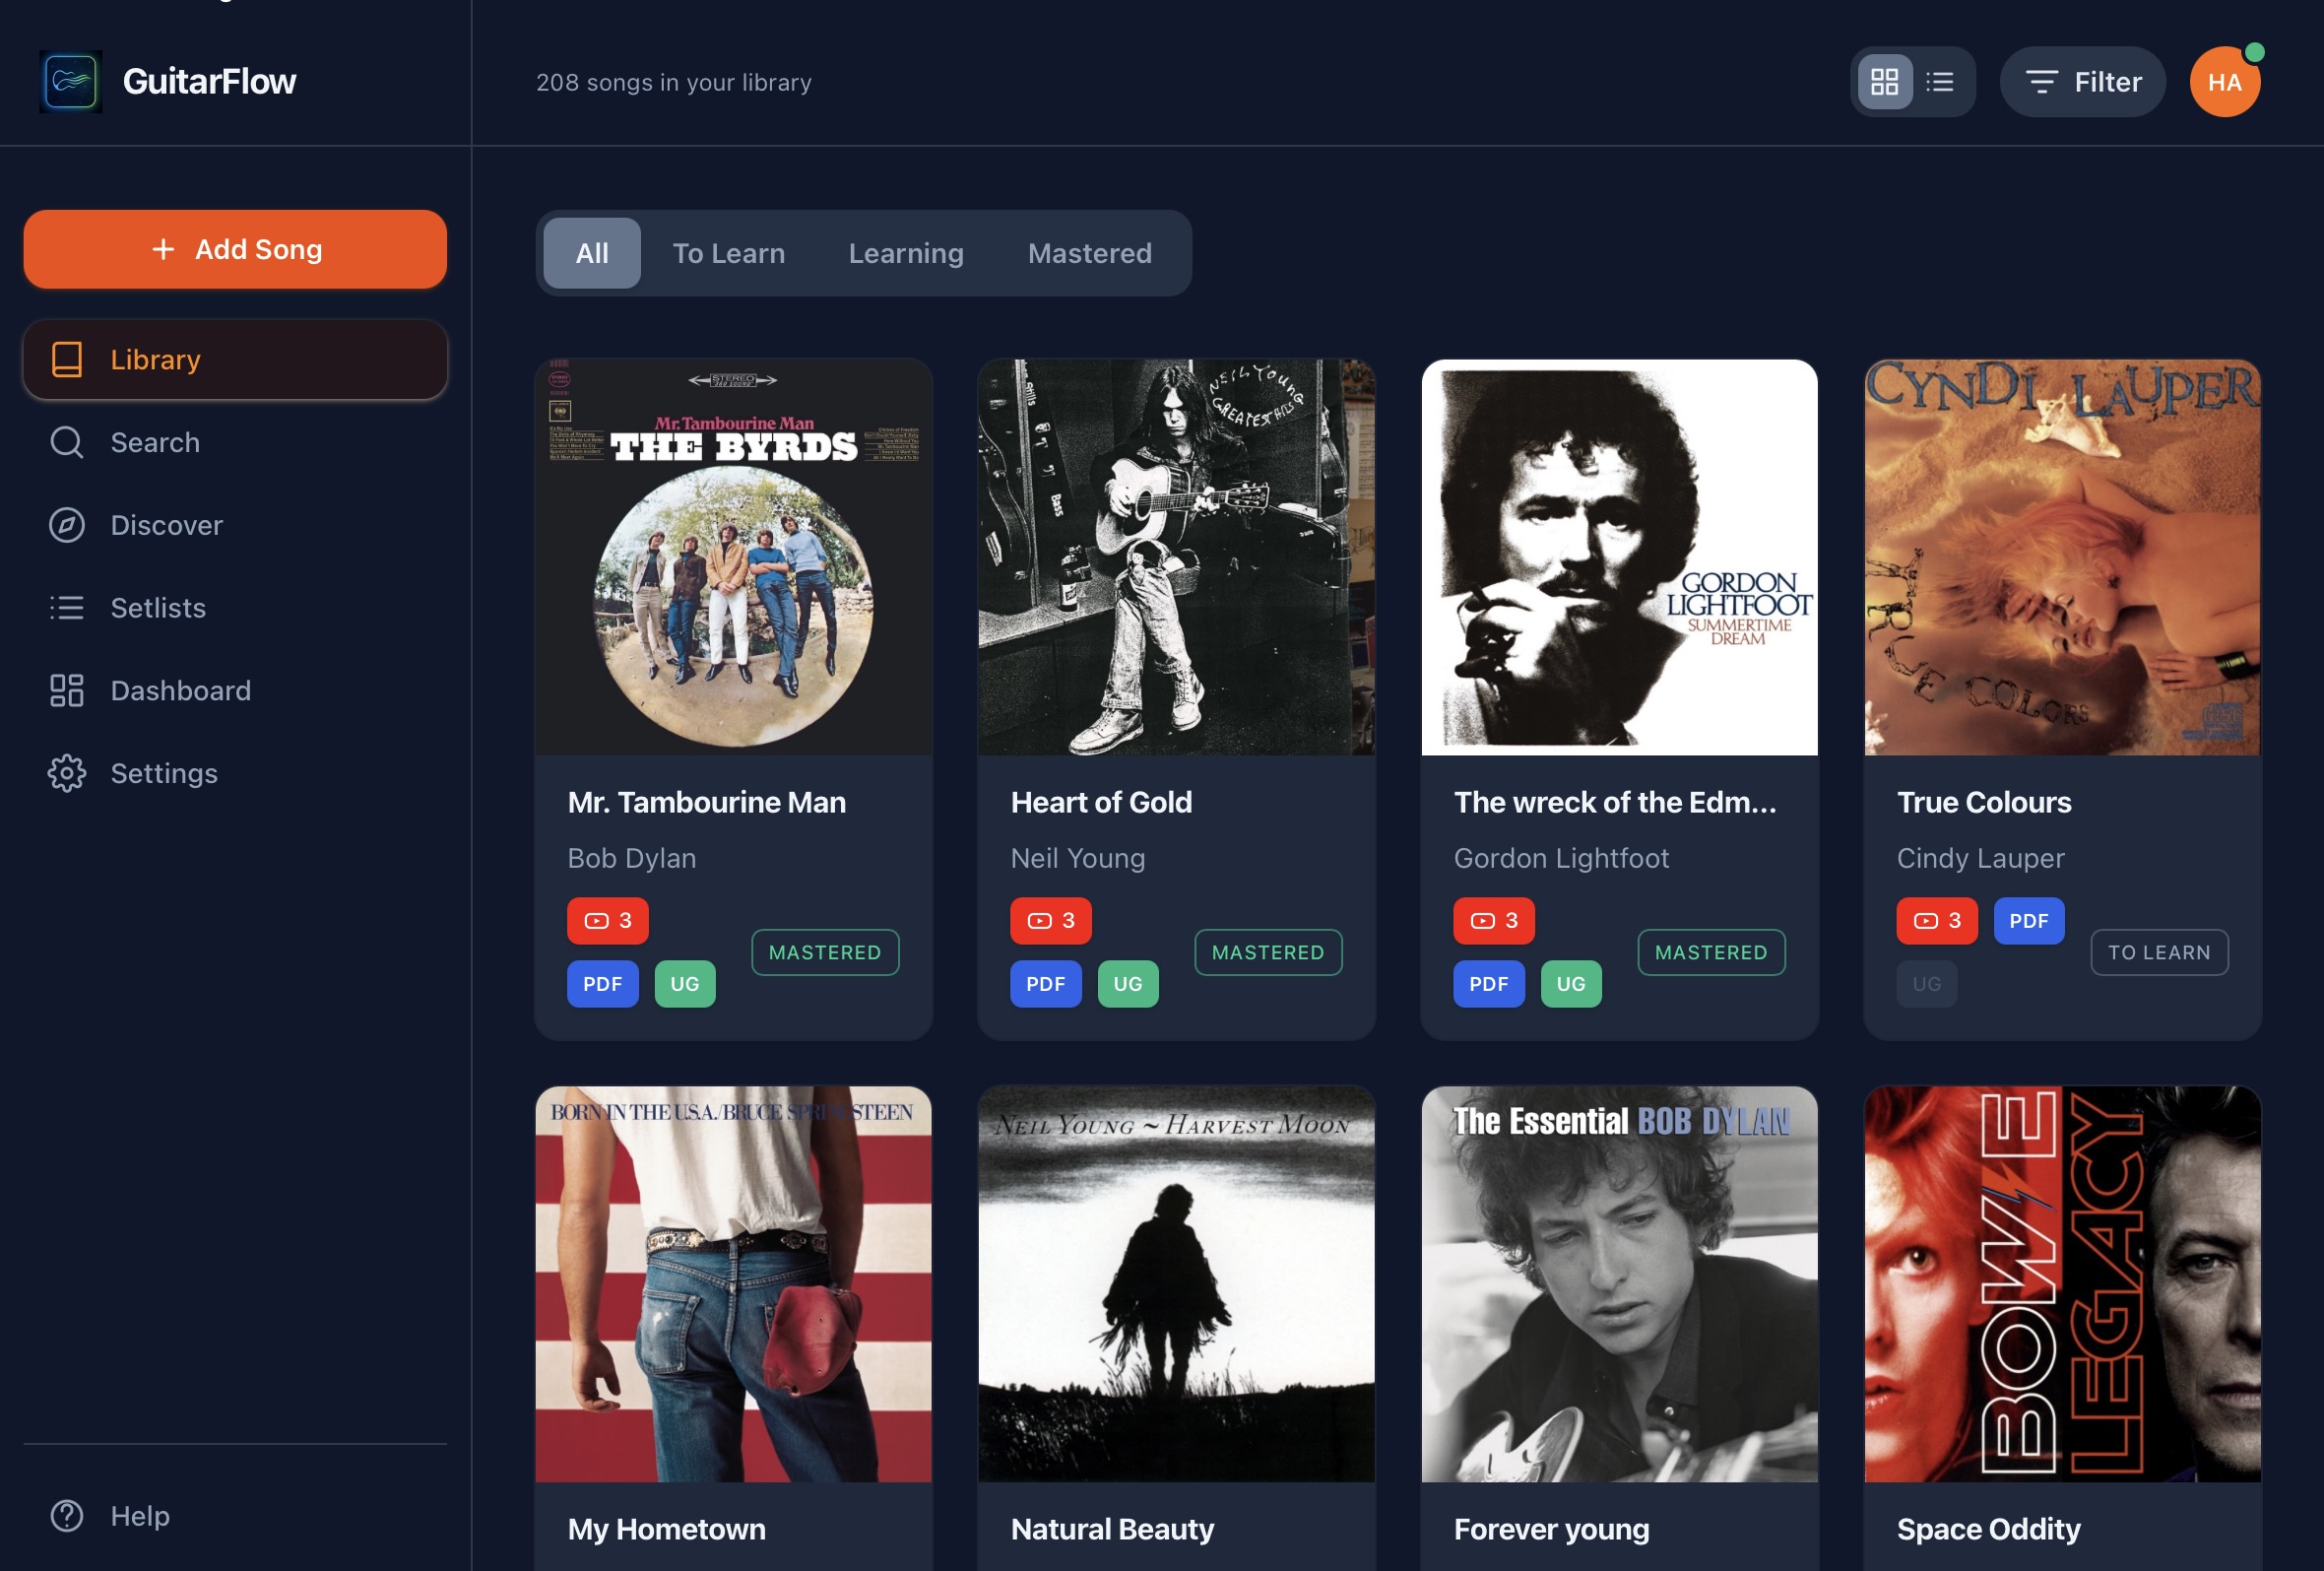Click the Cindy Lauper artist name

pyautogui.click(x=1980, y=858)
